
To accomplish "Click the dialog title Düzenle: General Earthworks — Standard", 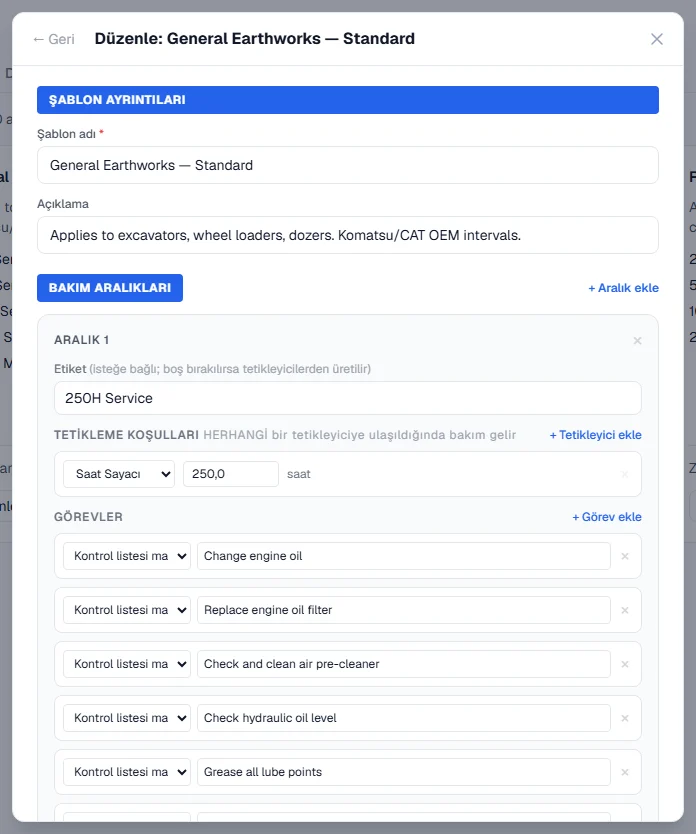I will point(255,39).
